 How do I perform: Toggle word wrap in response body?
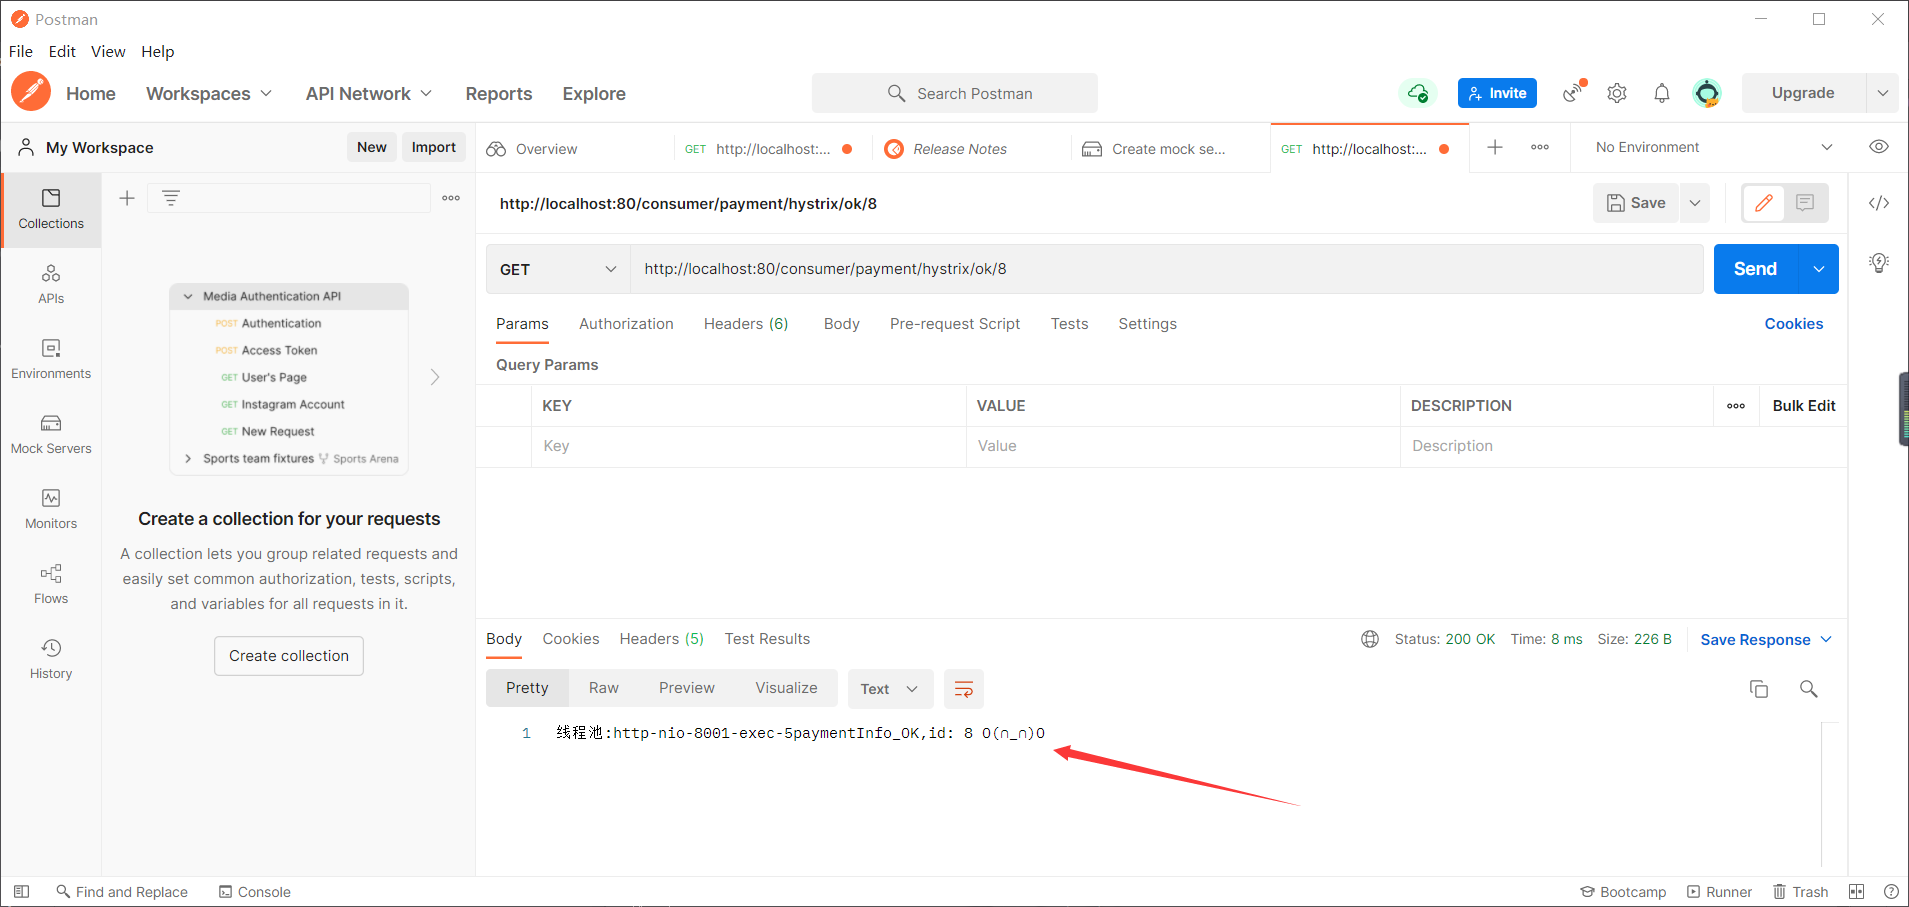(x=964, y=689)
